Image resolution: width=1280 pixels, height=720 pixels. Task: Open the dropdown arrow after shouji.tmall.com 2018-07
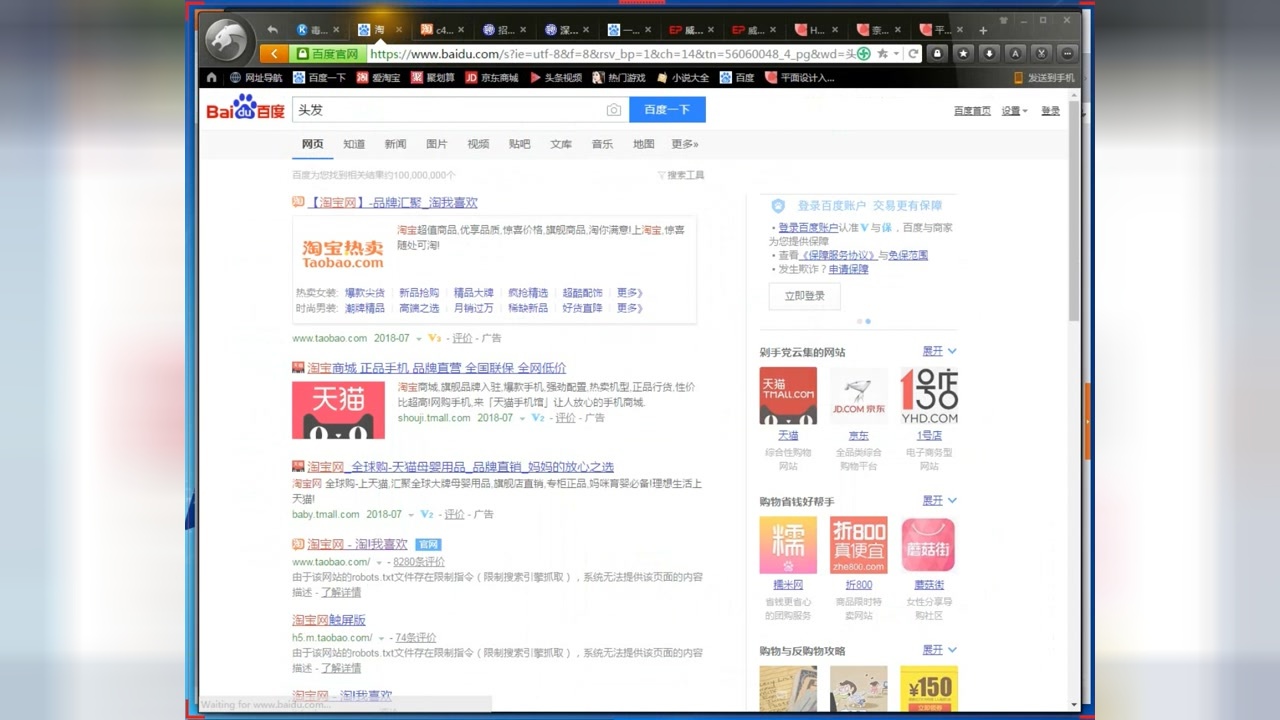click(523, 418)
